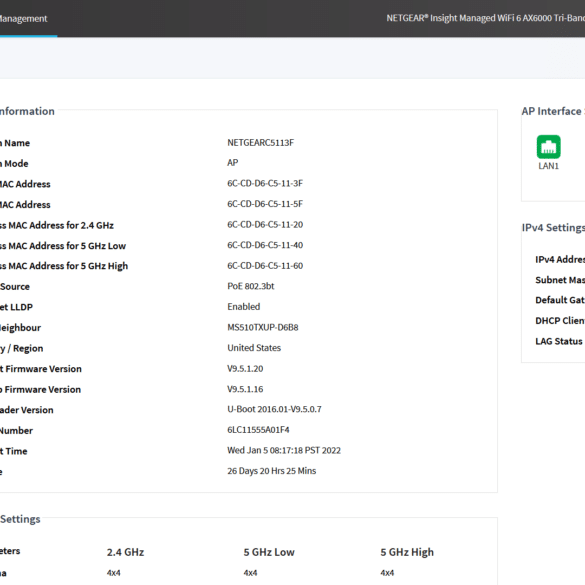Click the MAC Address for 5 GHz High label
This screenshot has height=585, width=585.
pyautogui.click(x=64, y=266)
